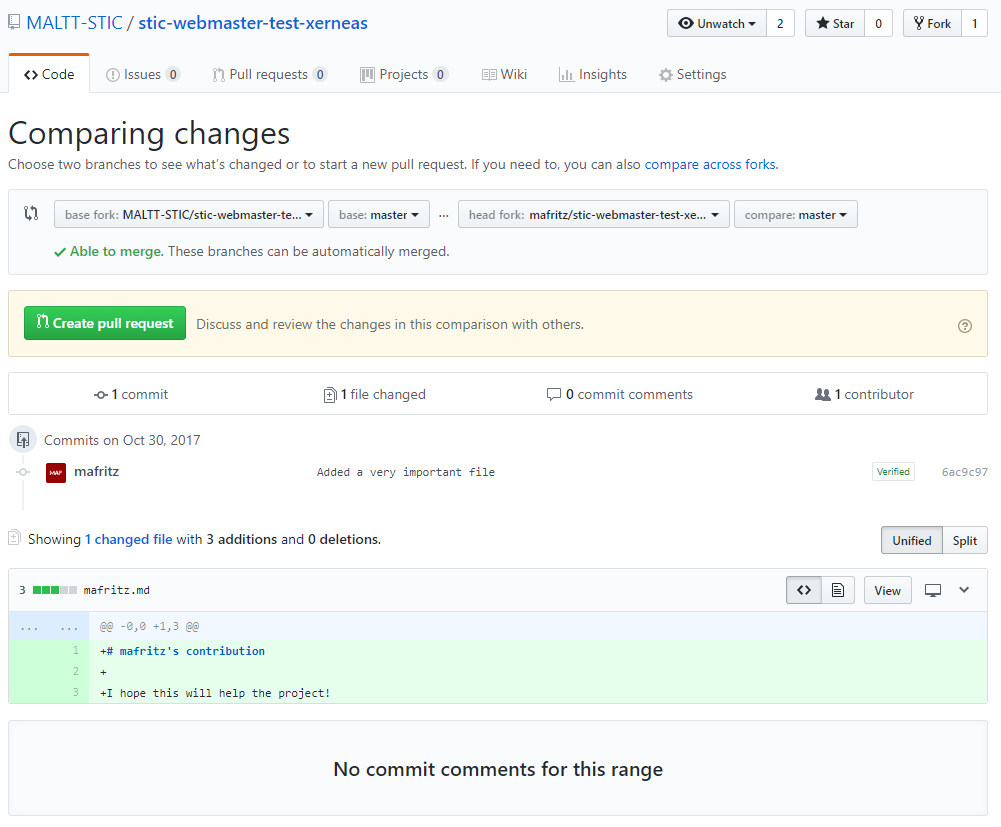Open the mafritz author link
This screenshot has height=827, width=1001.
tap(96, 471)
